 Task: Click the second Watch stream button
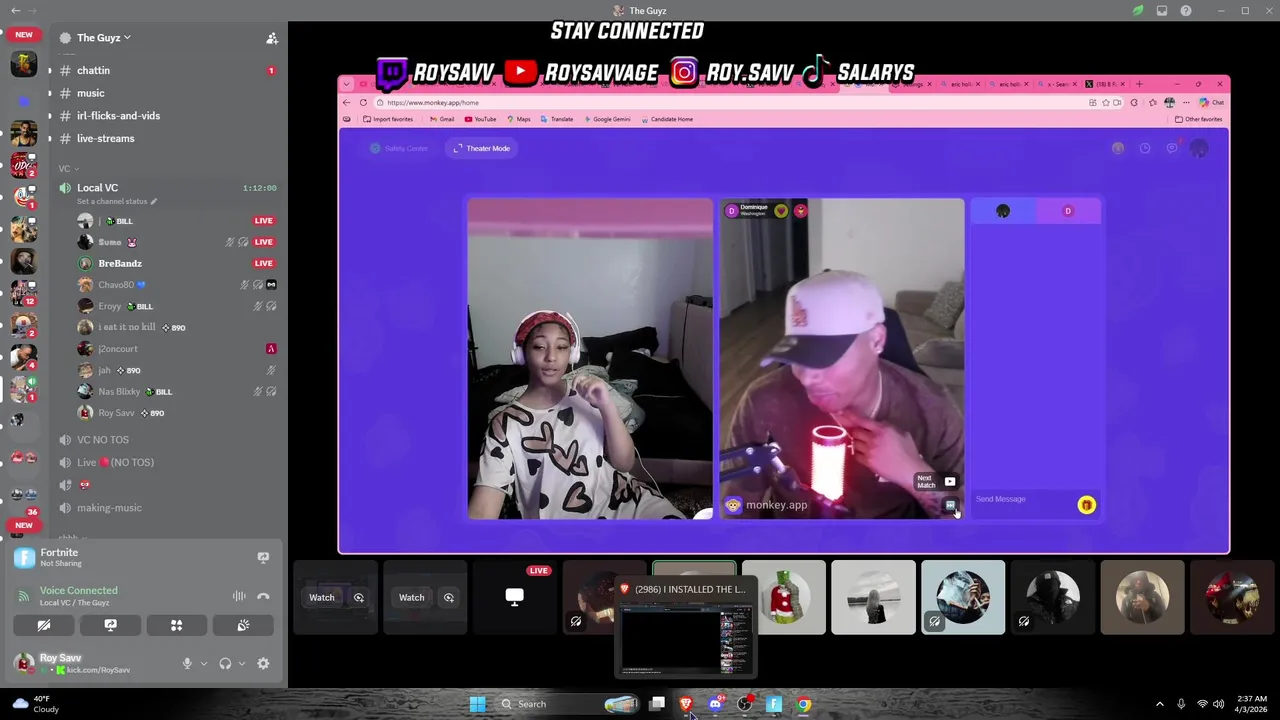coord(412,598)
